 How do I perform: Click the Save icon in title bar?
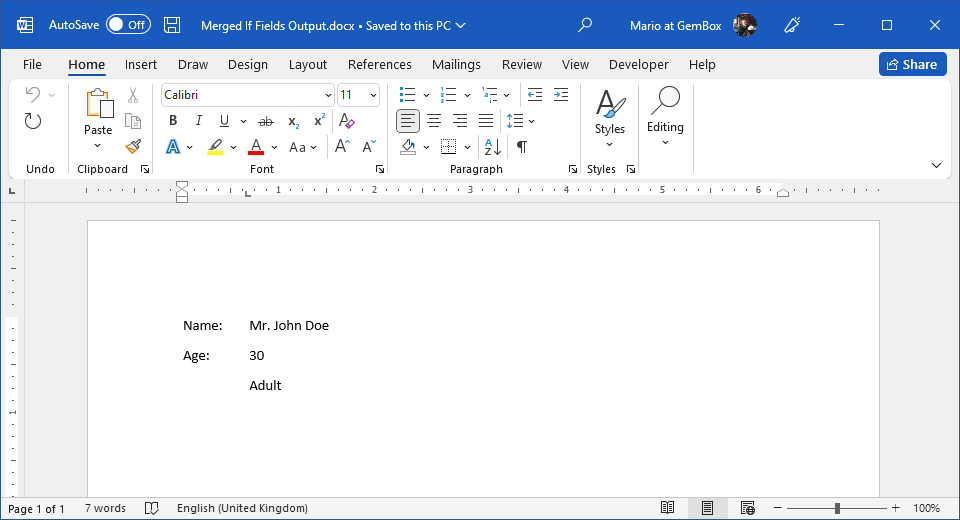(x=172, y=25)
